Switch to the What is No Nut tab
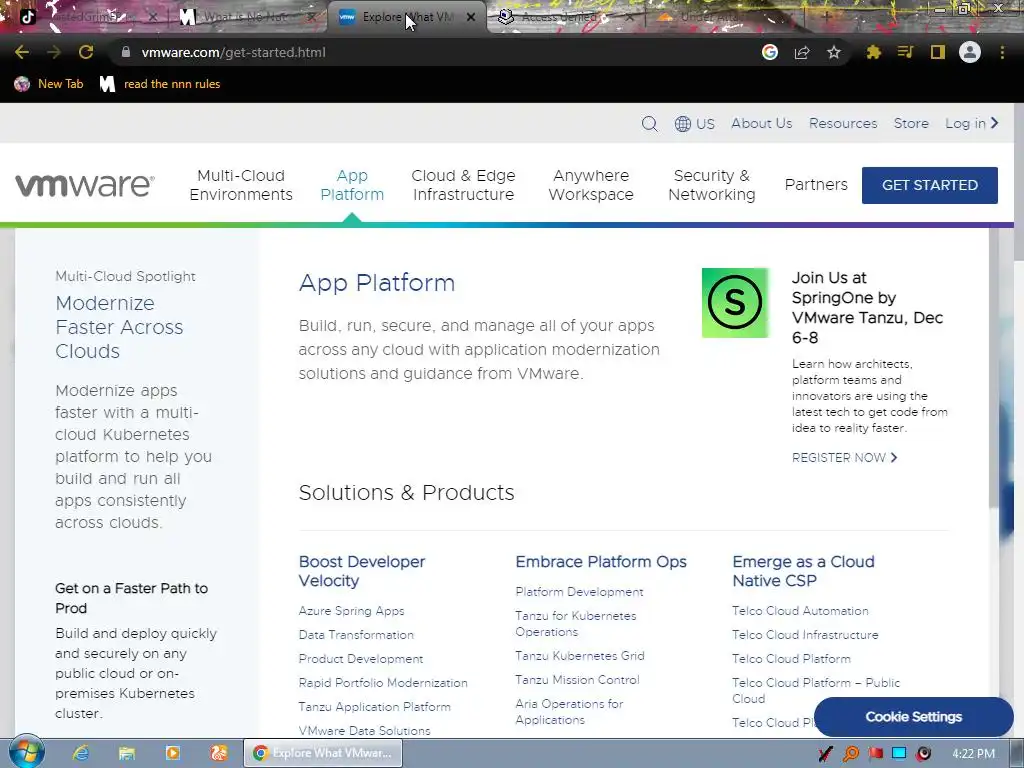1024x768 pixels. (x=245, y=17)
